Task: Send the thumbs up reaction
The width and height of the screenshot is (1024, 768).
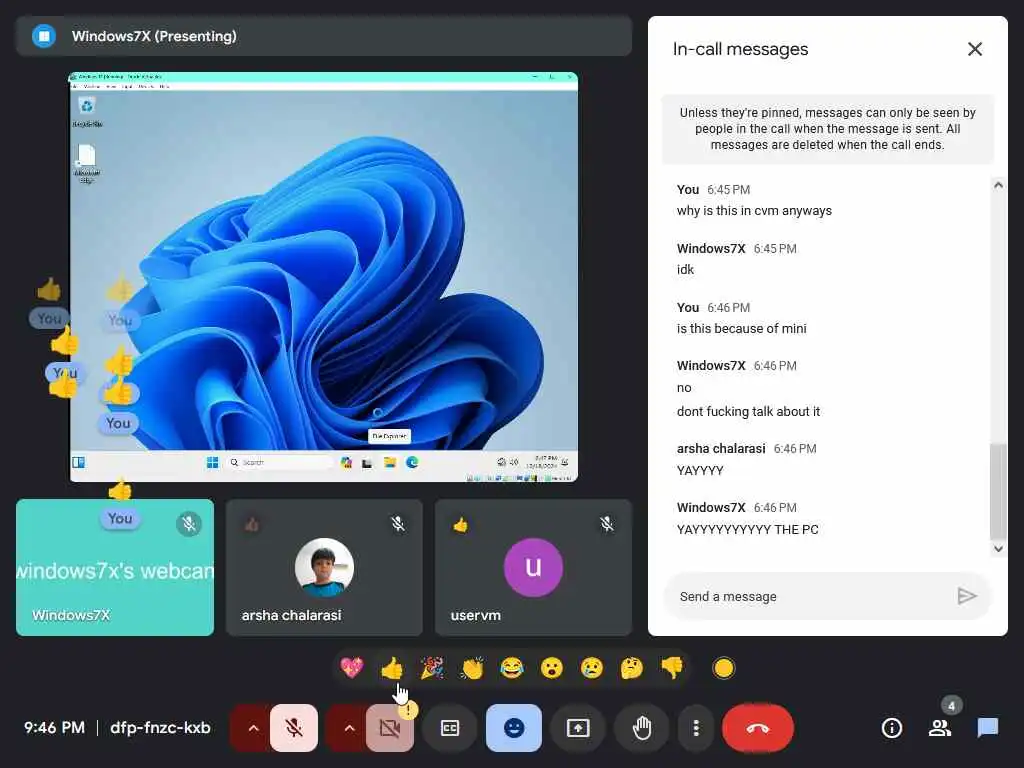Action: point(392,668)
